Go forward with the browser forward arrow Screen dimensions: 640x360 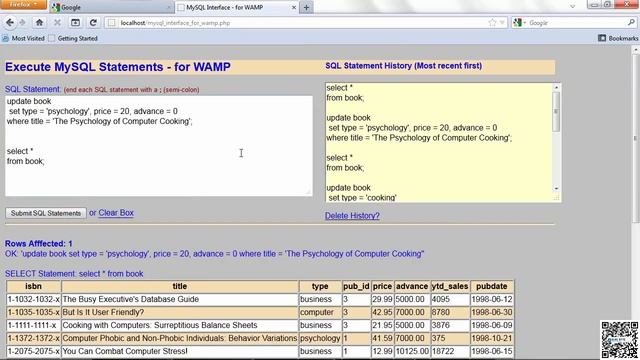click(x=22, y=23)
